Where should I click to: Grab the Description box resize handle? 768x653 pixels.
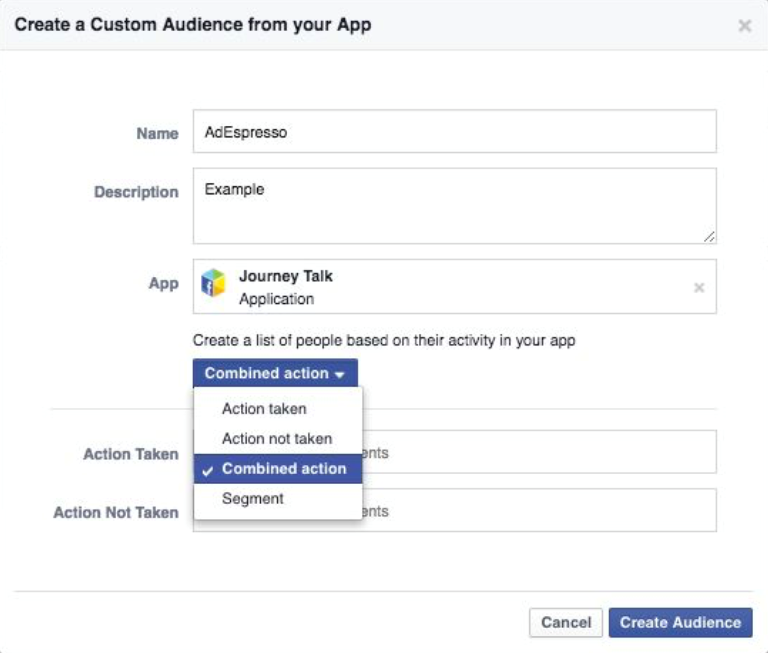[x=709, y=237]
